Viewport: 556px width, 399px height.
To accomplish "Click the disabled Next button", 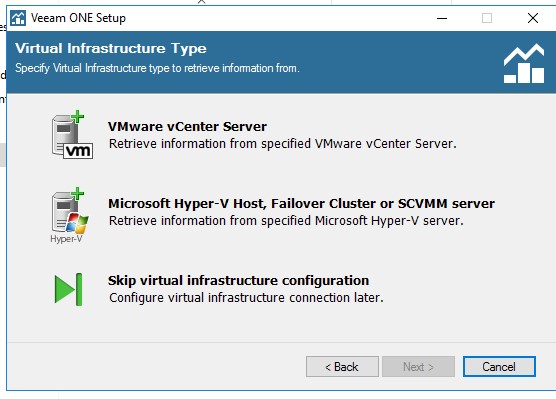I will click(418, 366).
